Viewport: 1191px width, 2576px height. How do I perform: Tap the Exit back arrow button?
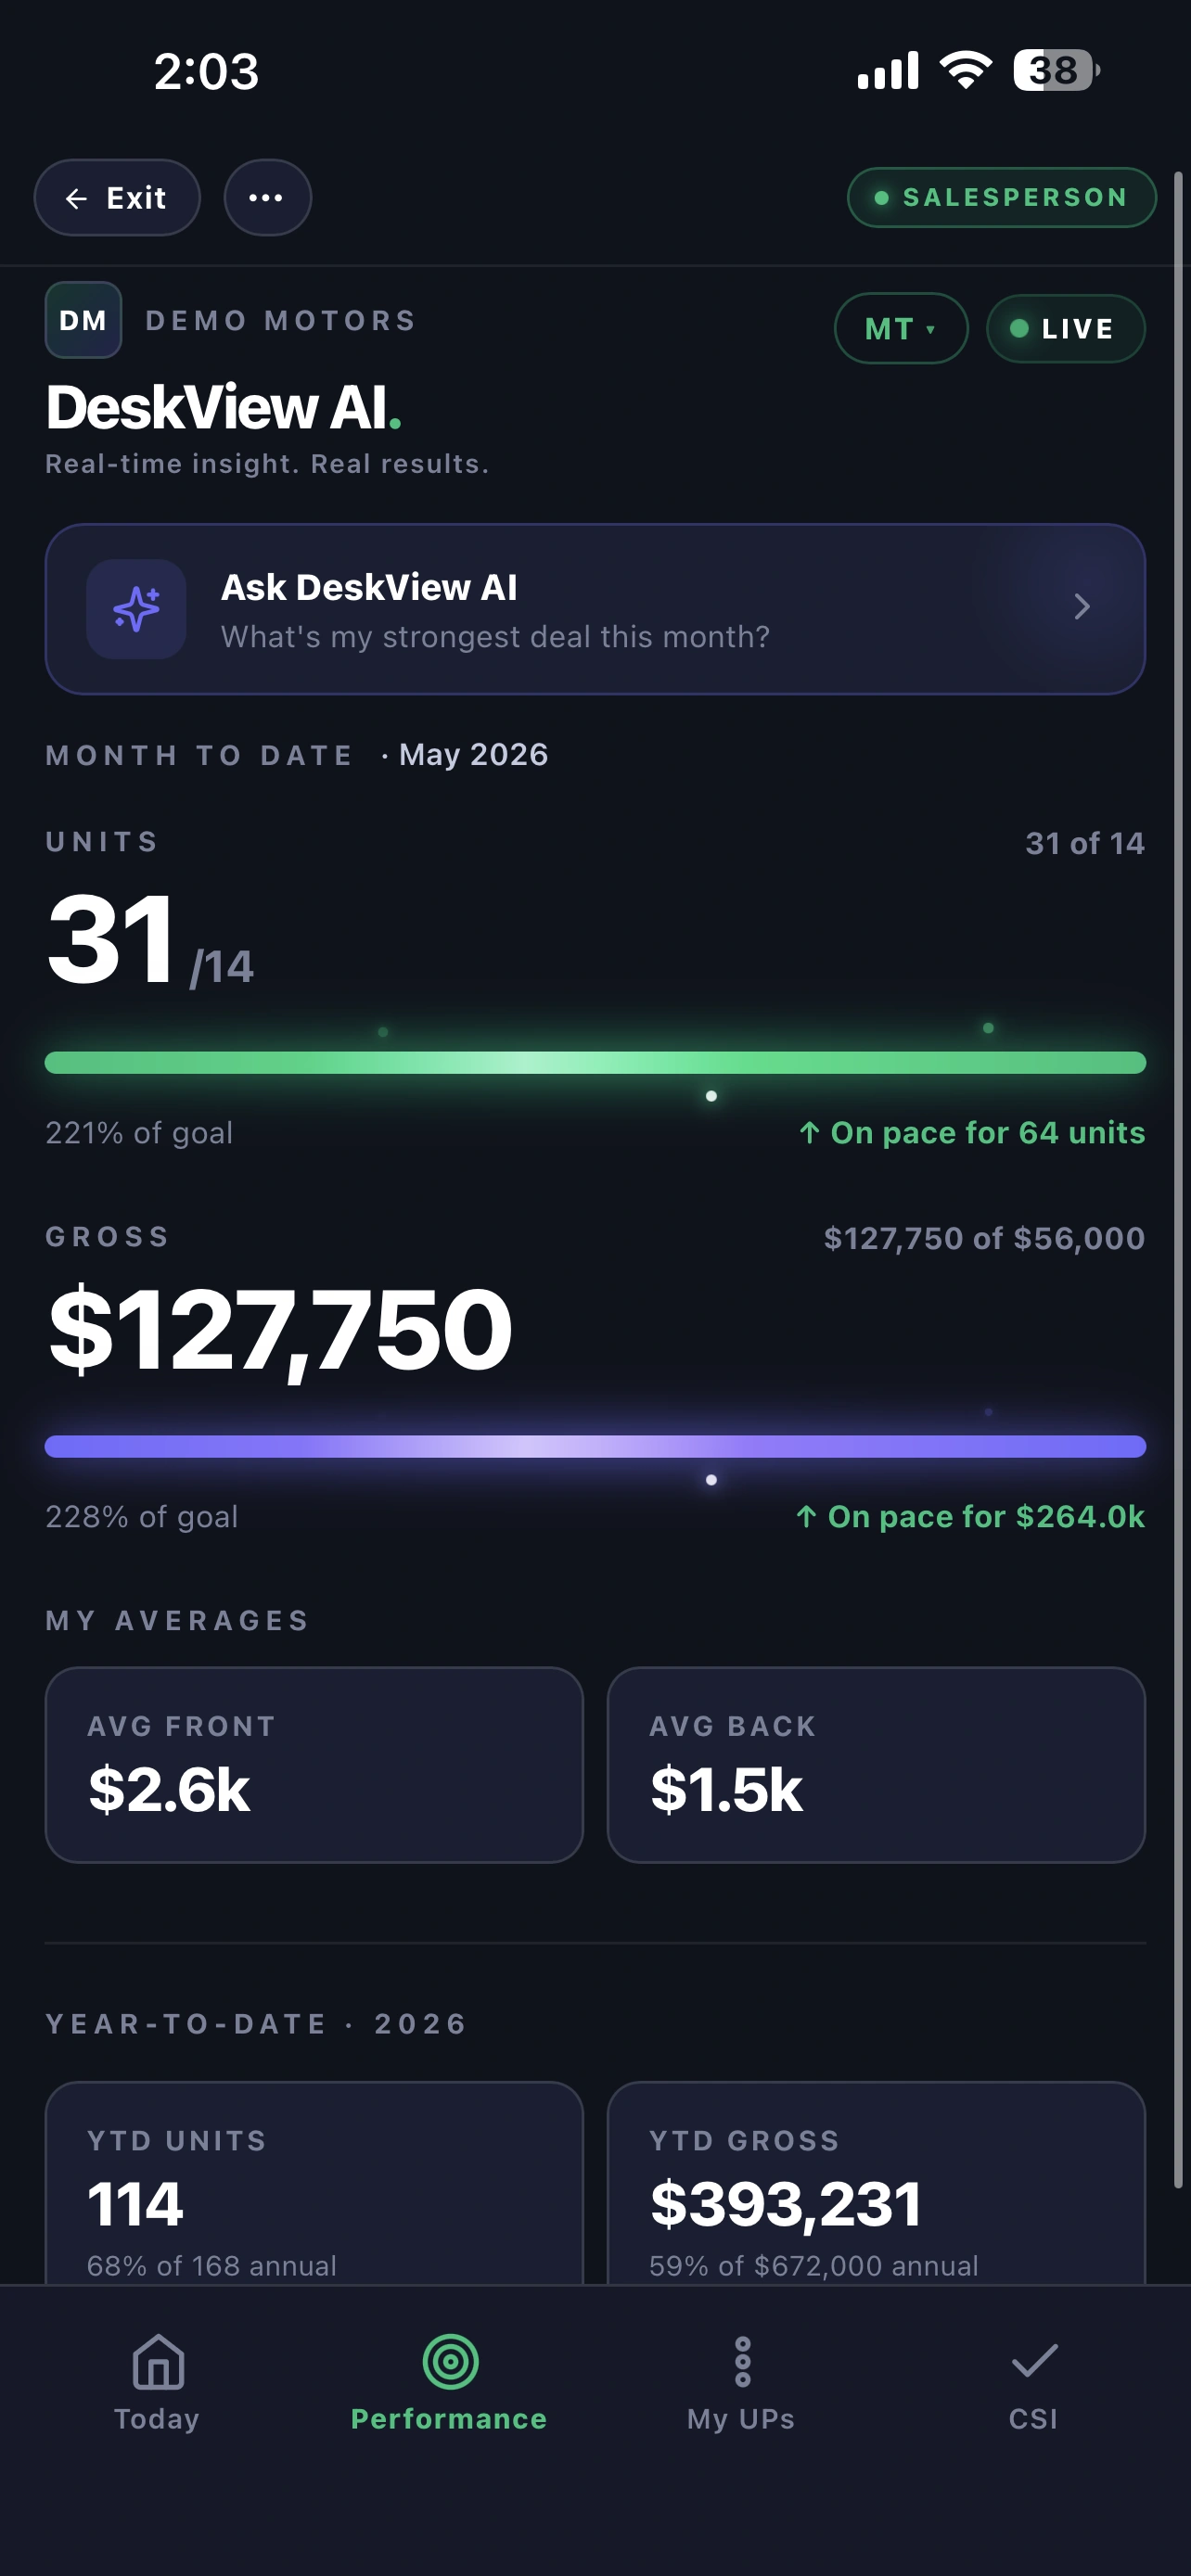coord(117,198)
